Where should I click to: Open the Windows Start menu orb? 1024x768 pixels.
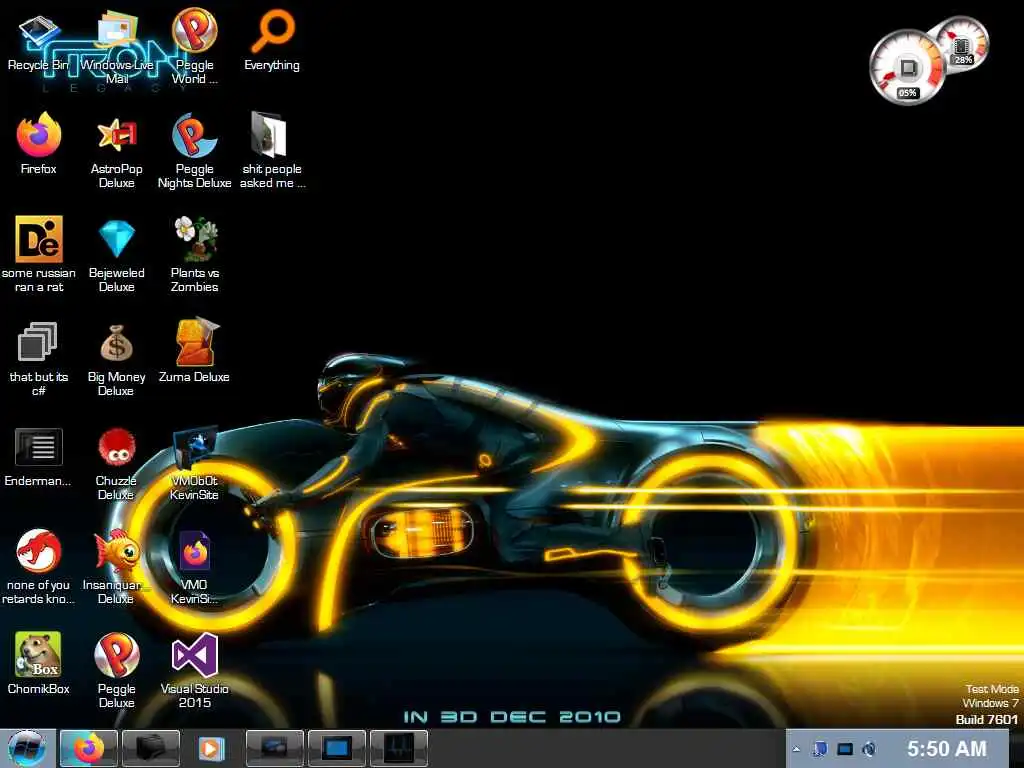tap(27, 748)
